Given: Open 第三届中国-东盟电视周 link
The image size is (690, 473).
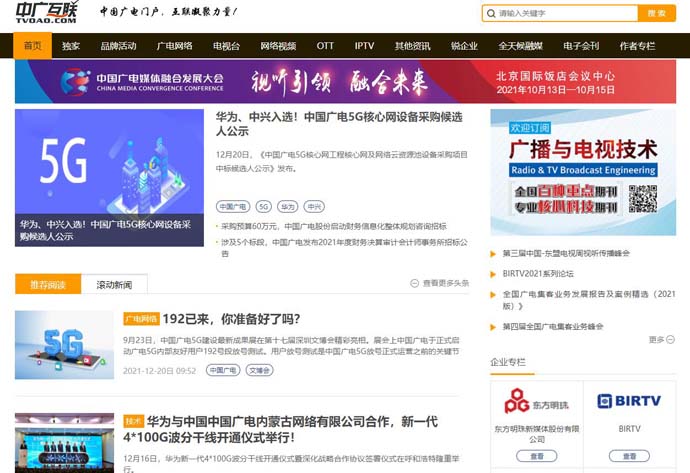Looking at the screenshot, I should pos(566,253).
